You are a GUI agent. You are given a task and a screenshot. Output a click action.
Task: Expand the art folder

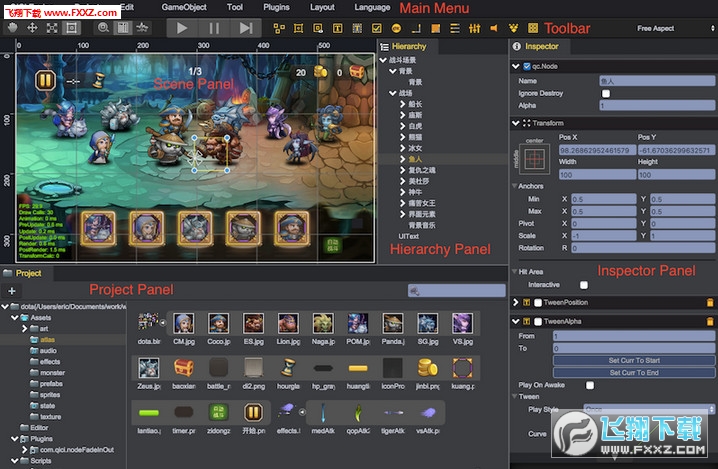(x=25, y=328)
